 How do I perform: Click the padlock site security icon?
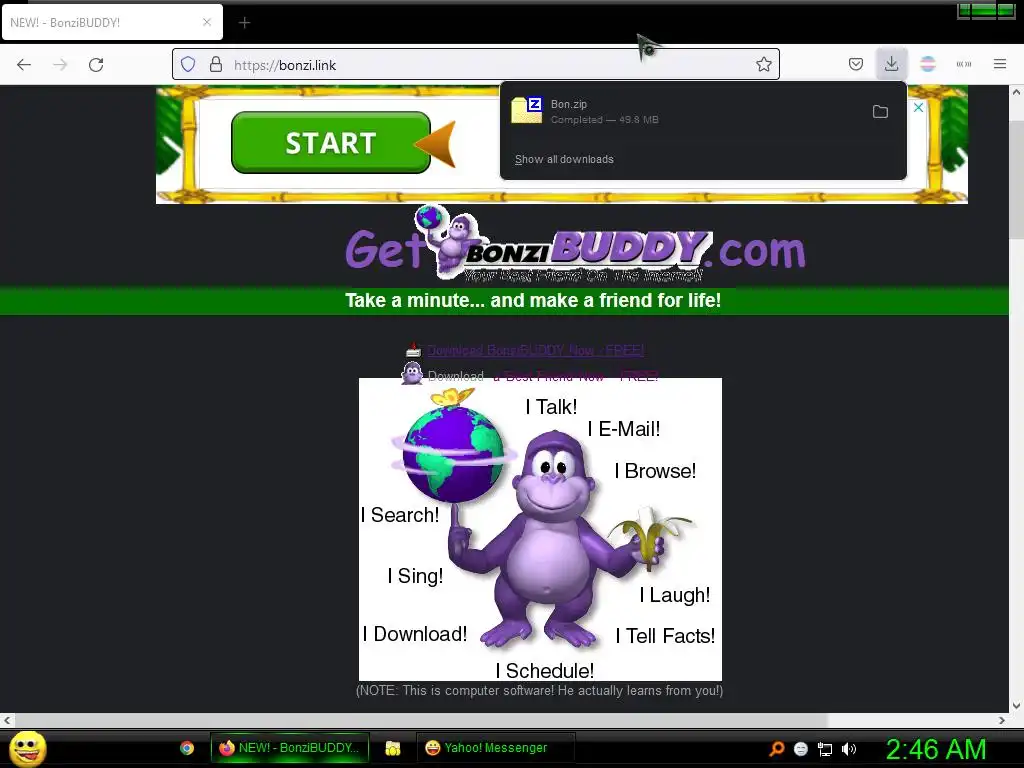click(216, 65)
